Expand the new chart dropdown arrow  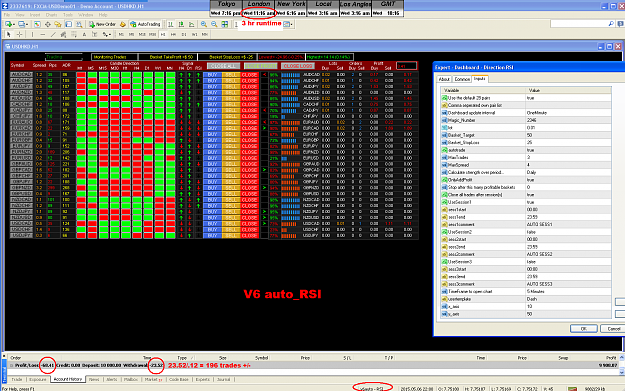tap(13, 24)
